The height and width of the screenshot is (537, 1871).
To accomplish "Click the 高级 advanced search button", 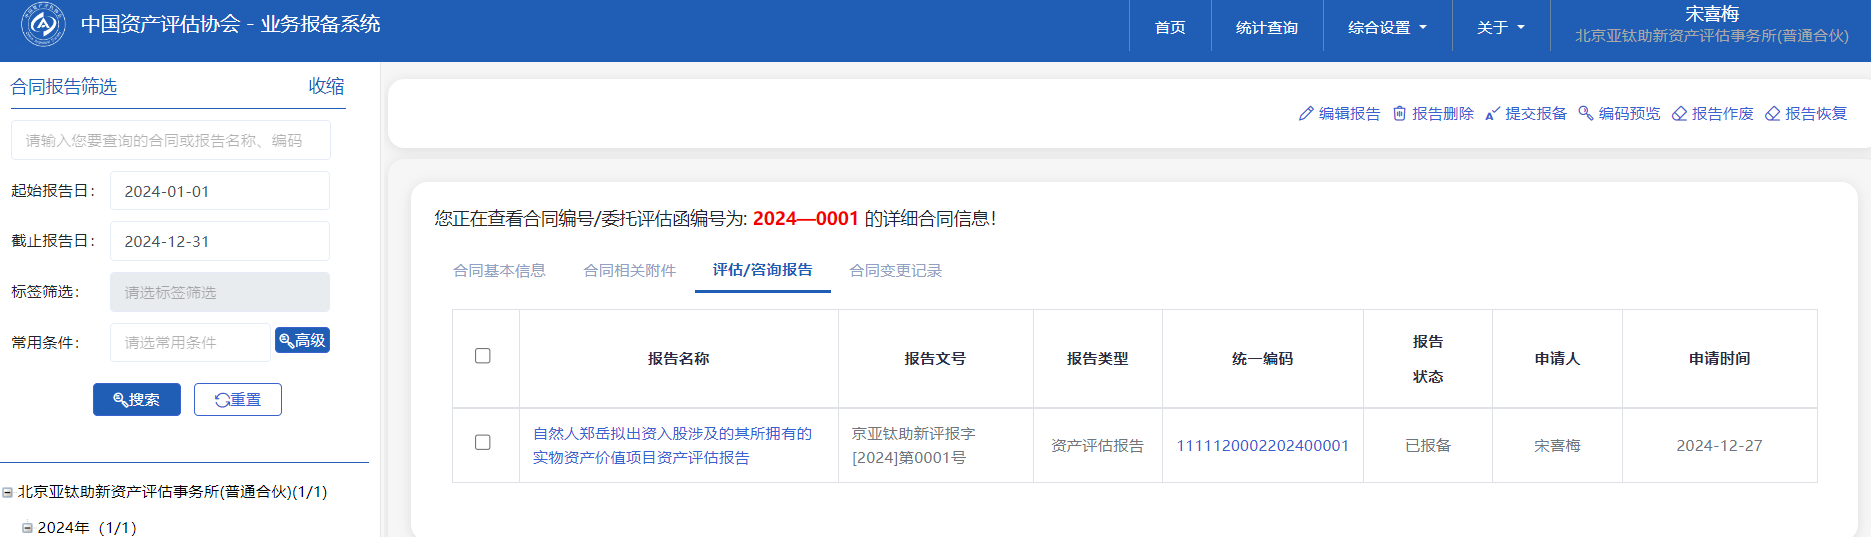I will (302, 341).
